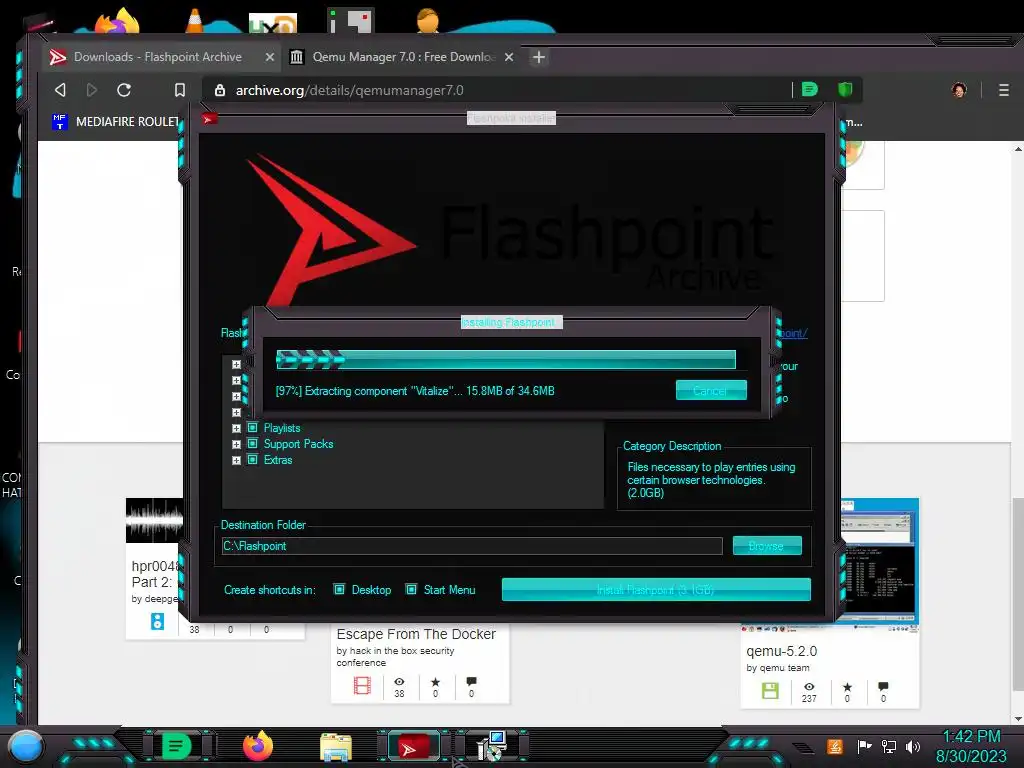Click the comment icon on Escape From The Docker
The image size is (1024, 768).
coord(472,682)
